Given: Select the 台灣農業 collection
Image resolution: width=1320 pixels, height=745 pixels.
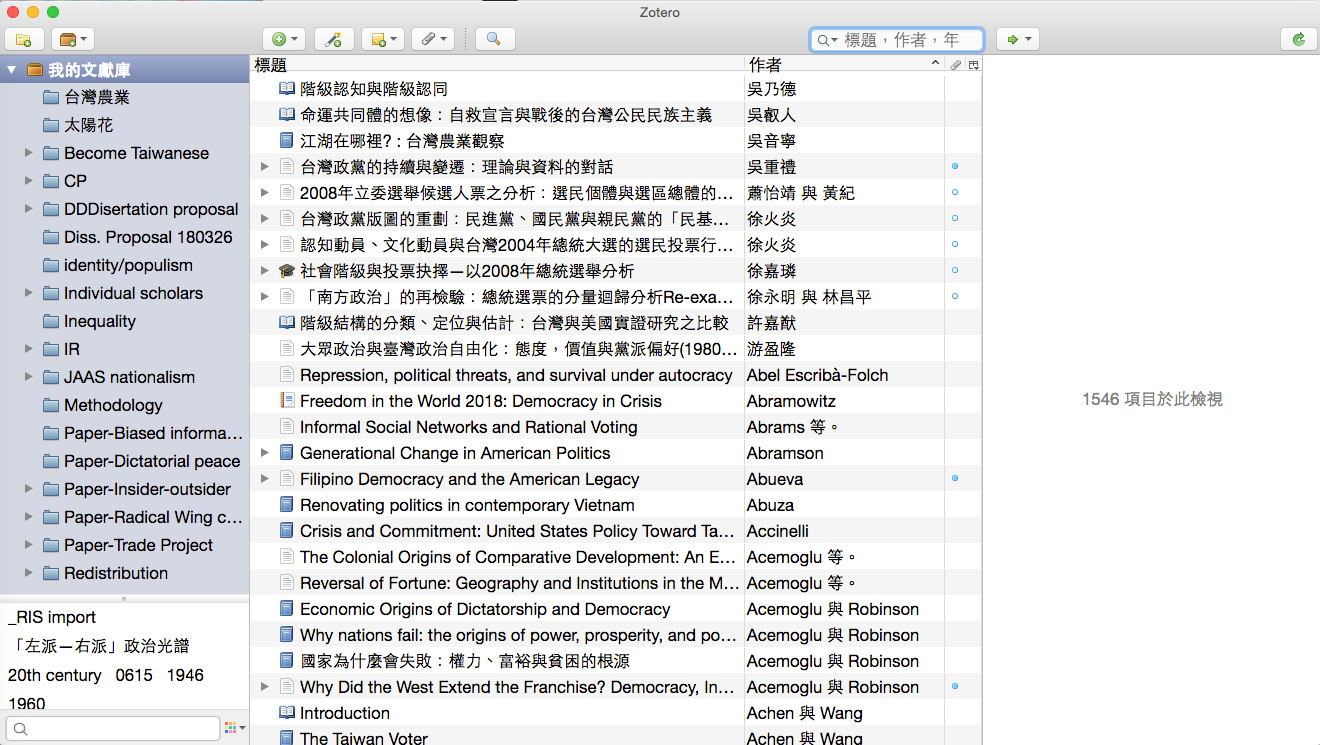Looking at the screenshot, I should (x=97, y=97).
